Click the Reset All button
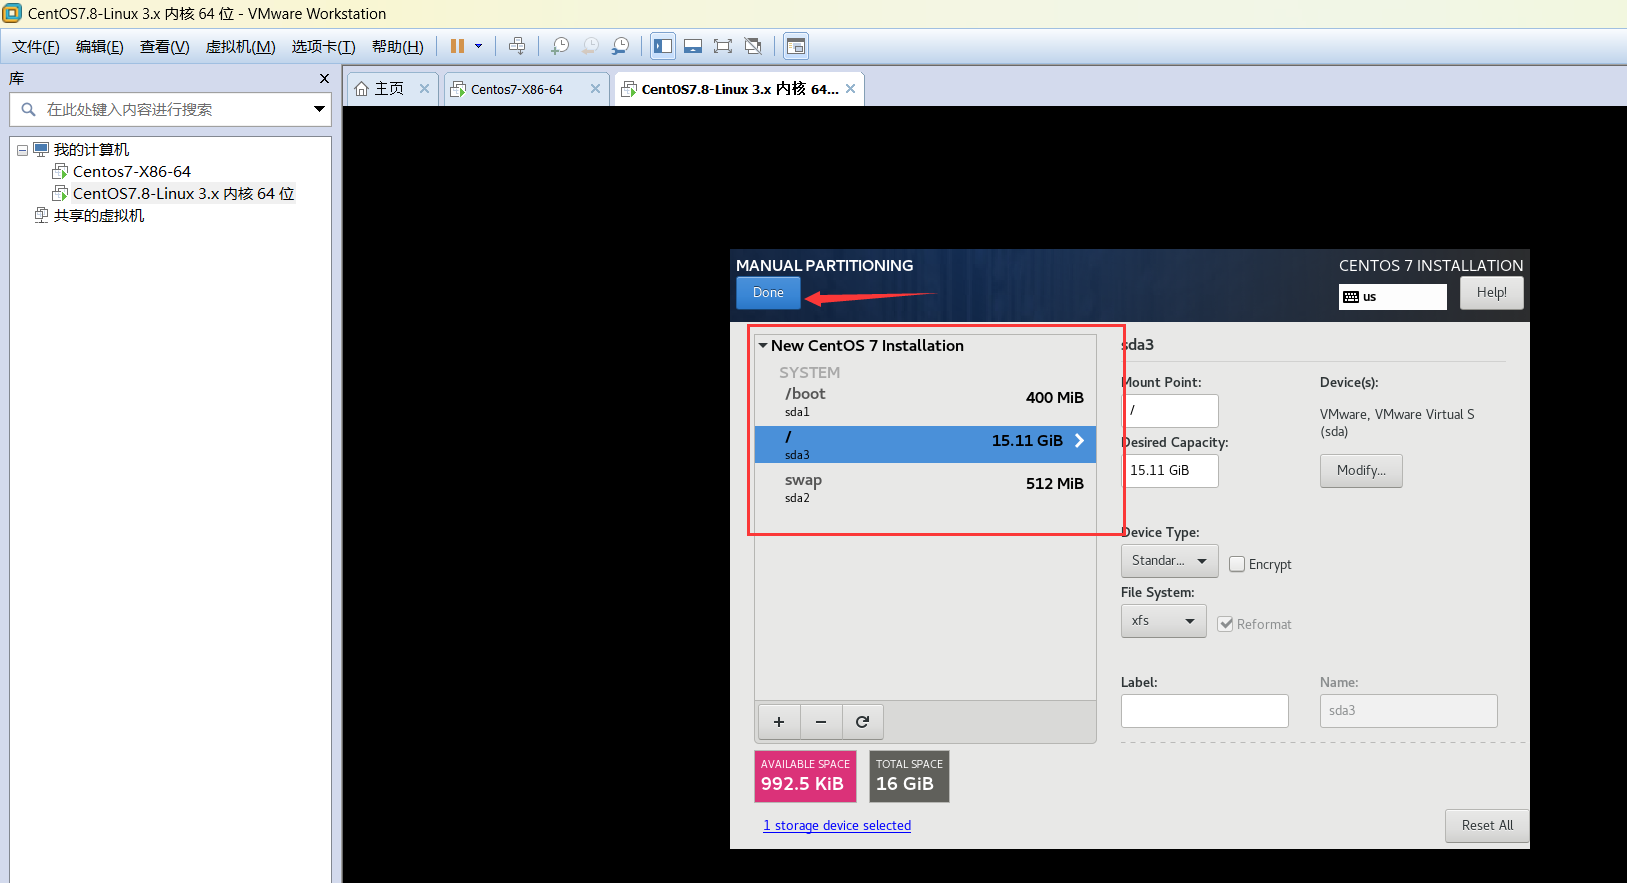This screenshot has width=1627, height=883. click(x=1487, y=826)
